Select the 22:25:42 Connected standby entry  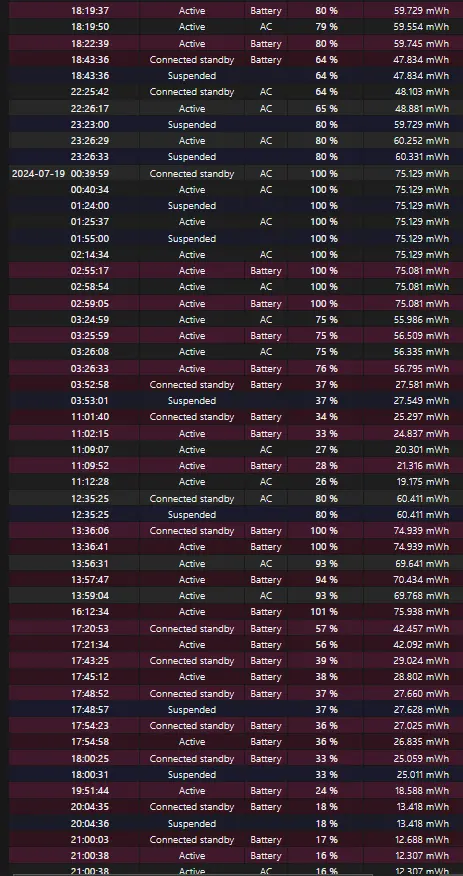(236, 92)
